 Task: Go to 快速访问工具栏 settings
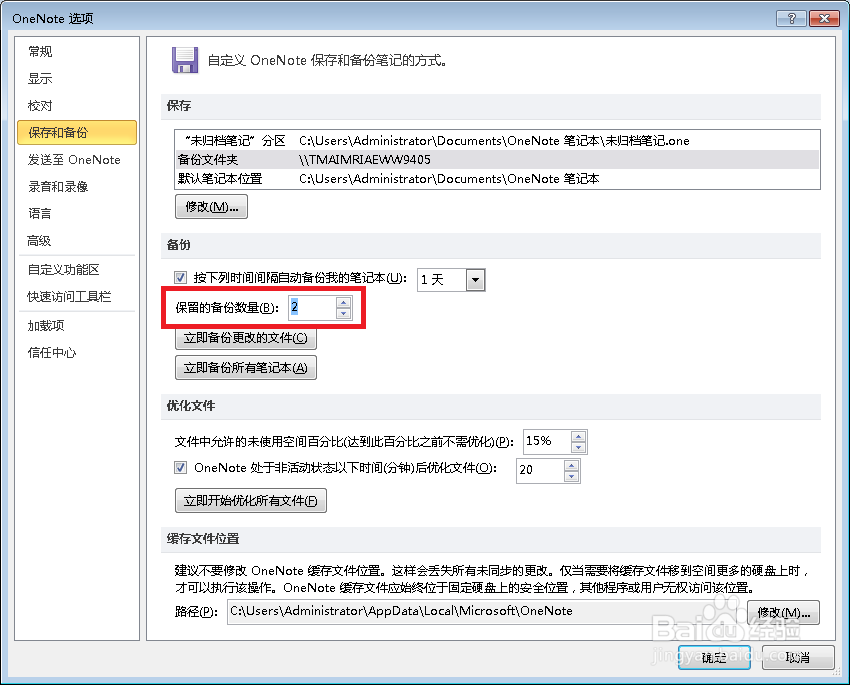pyautogui.click(x=76, y=297)
